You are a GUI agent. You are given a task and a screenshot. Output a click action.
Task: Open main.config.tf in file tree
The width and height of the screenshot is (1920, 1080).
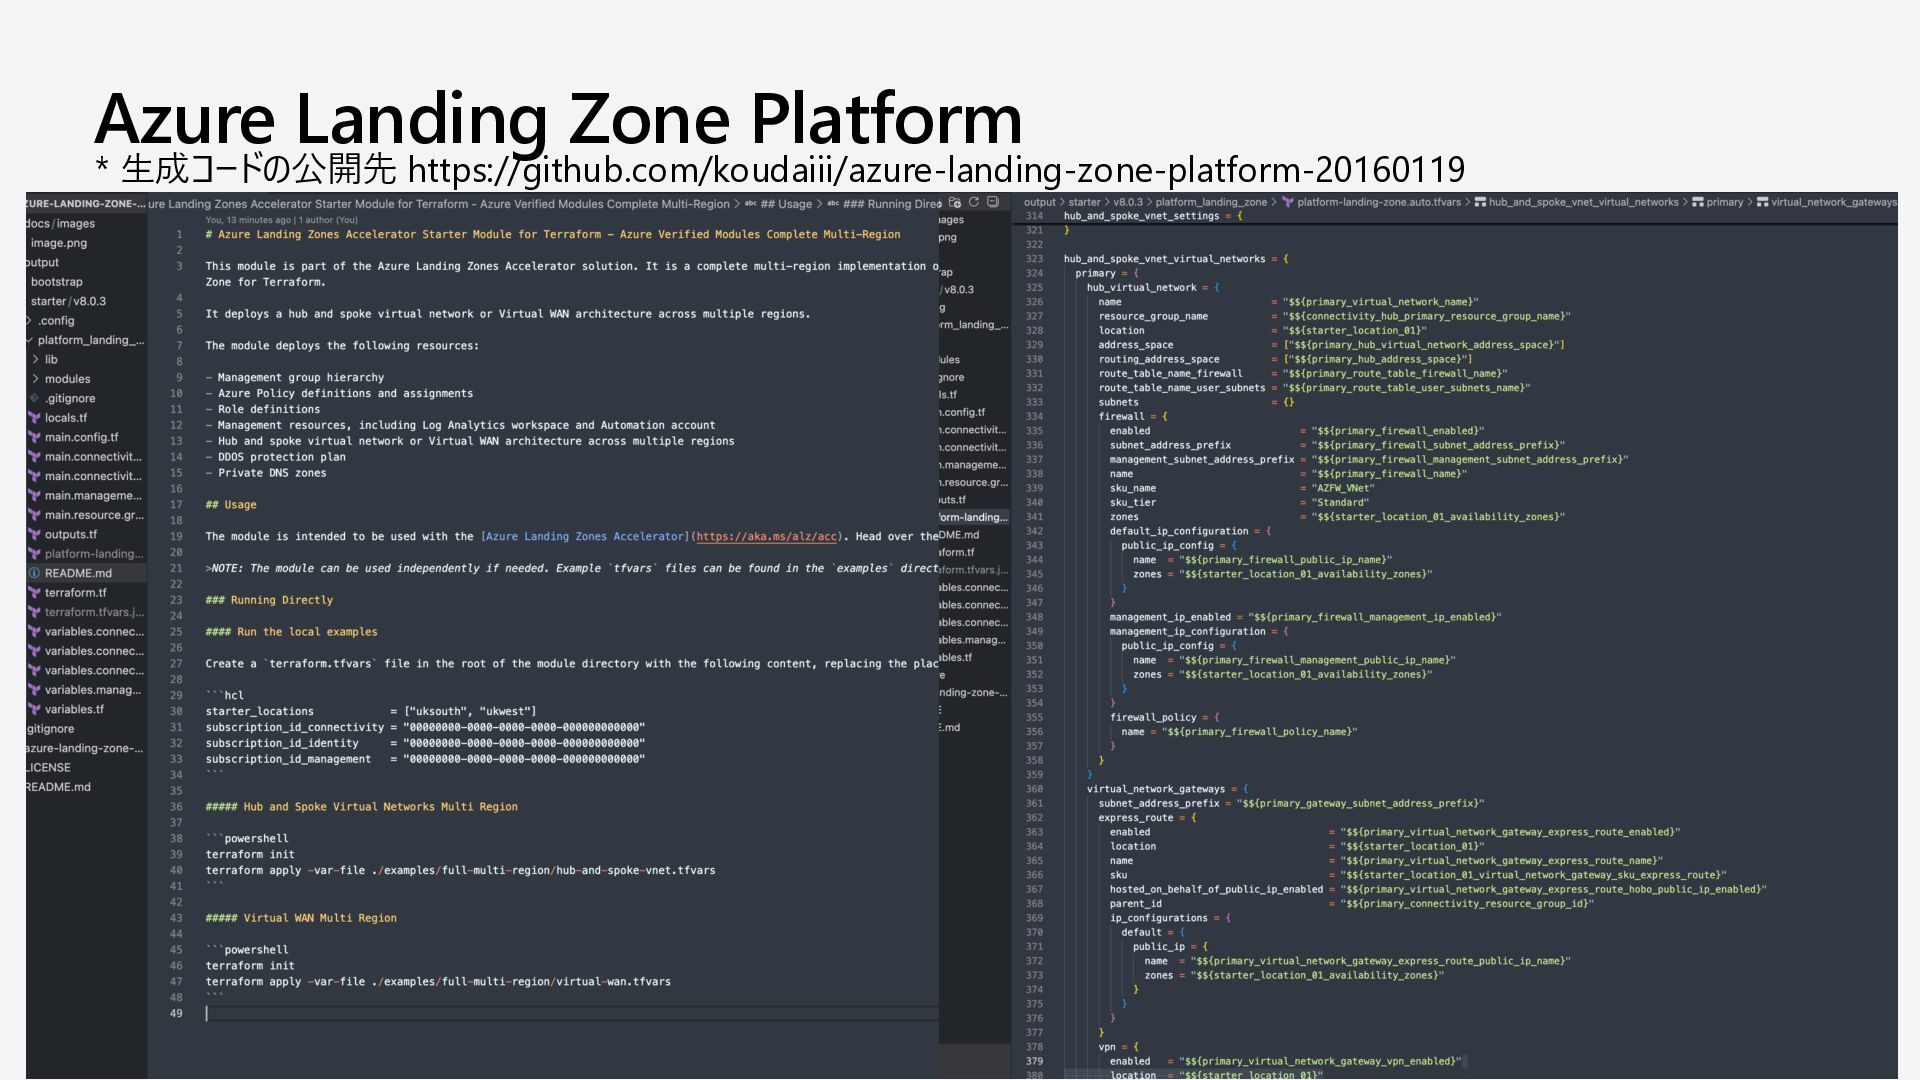coord(81,437)
